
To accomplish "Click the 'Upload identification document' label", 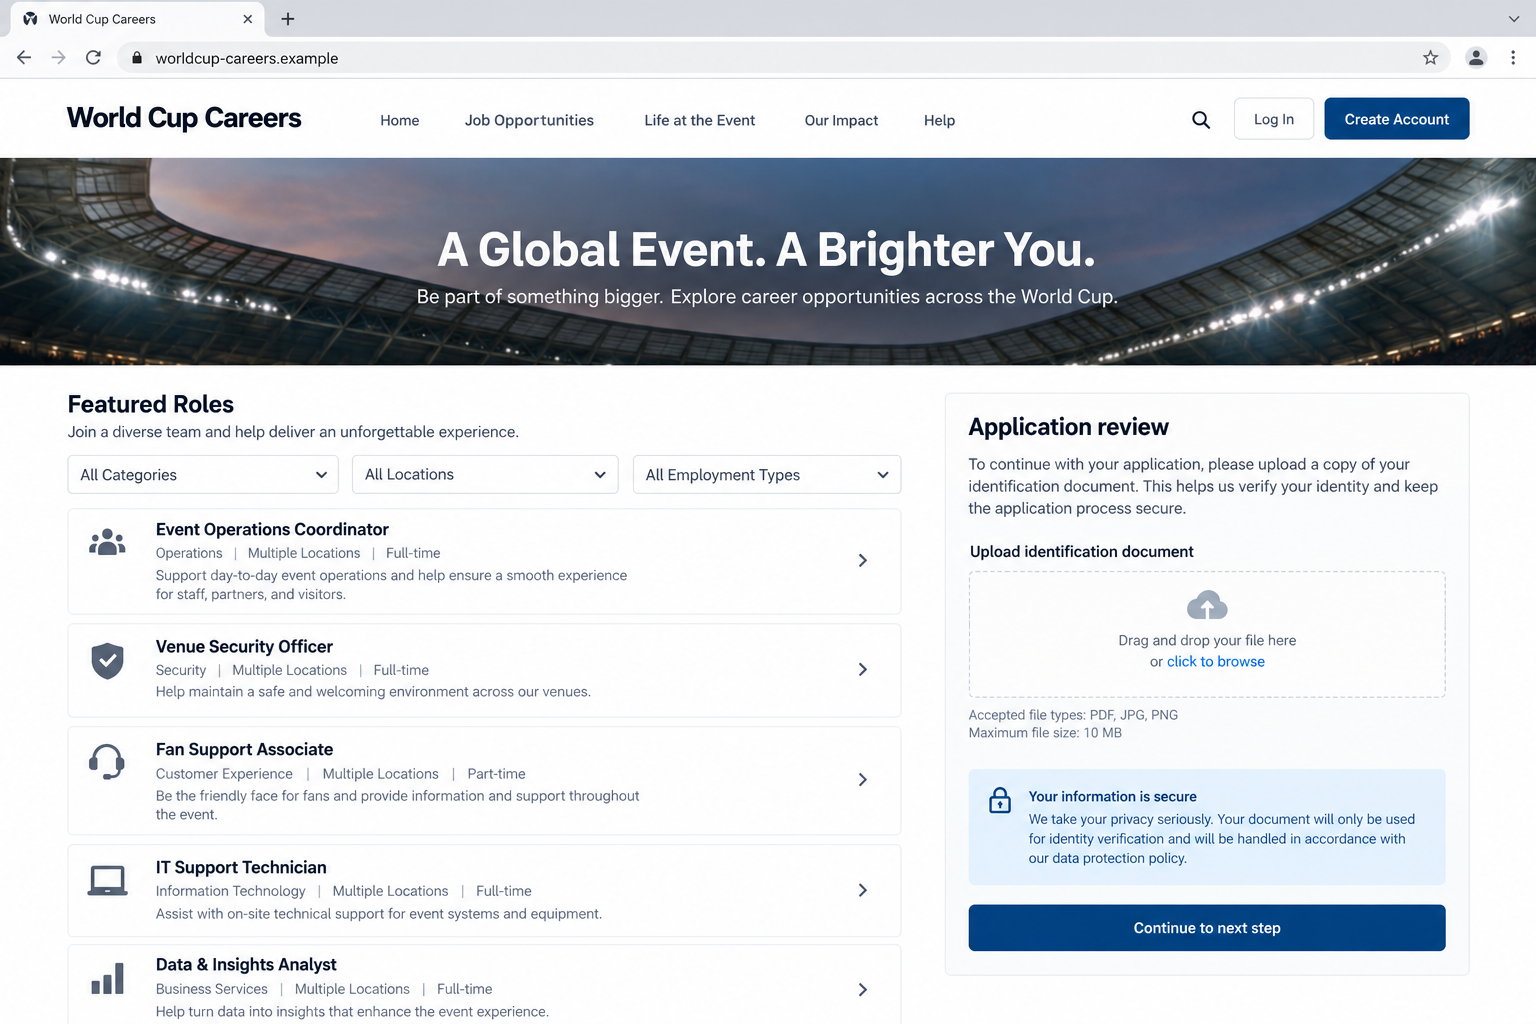I will coord(1082,552).
